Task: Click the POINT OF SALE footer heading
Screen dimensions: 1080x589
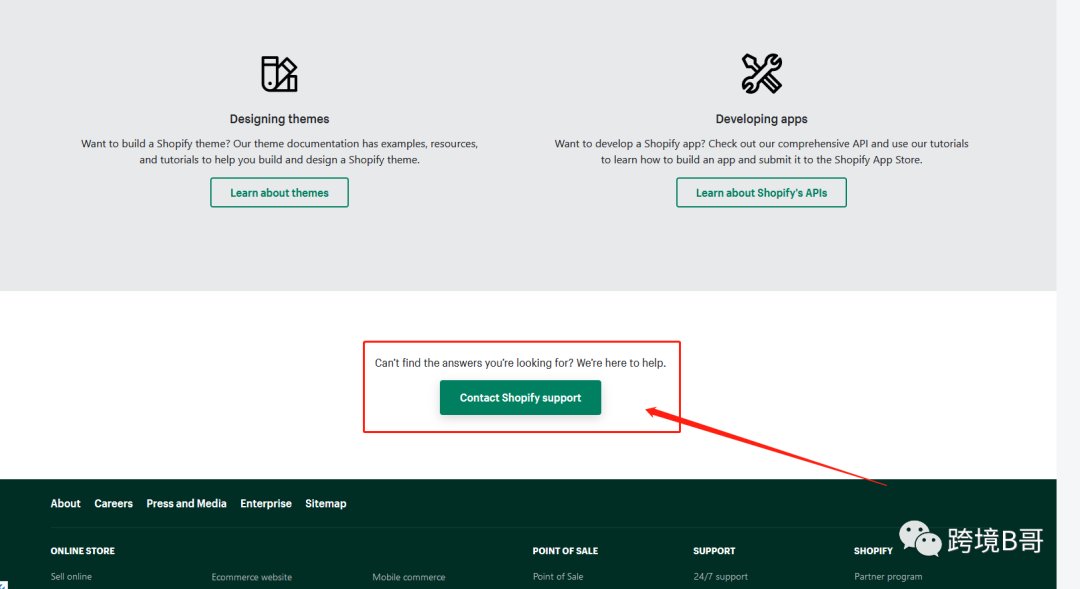Action: coord(565,551)
